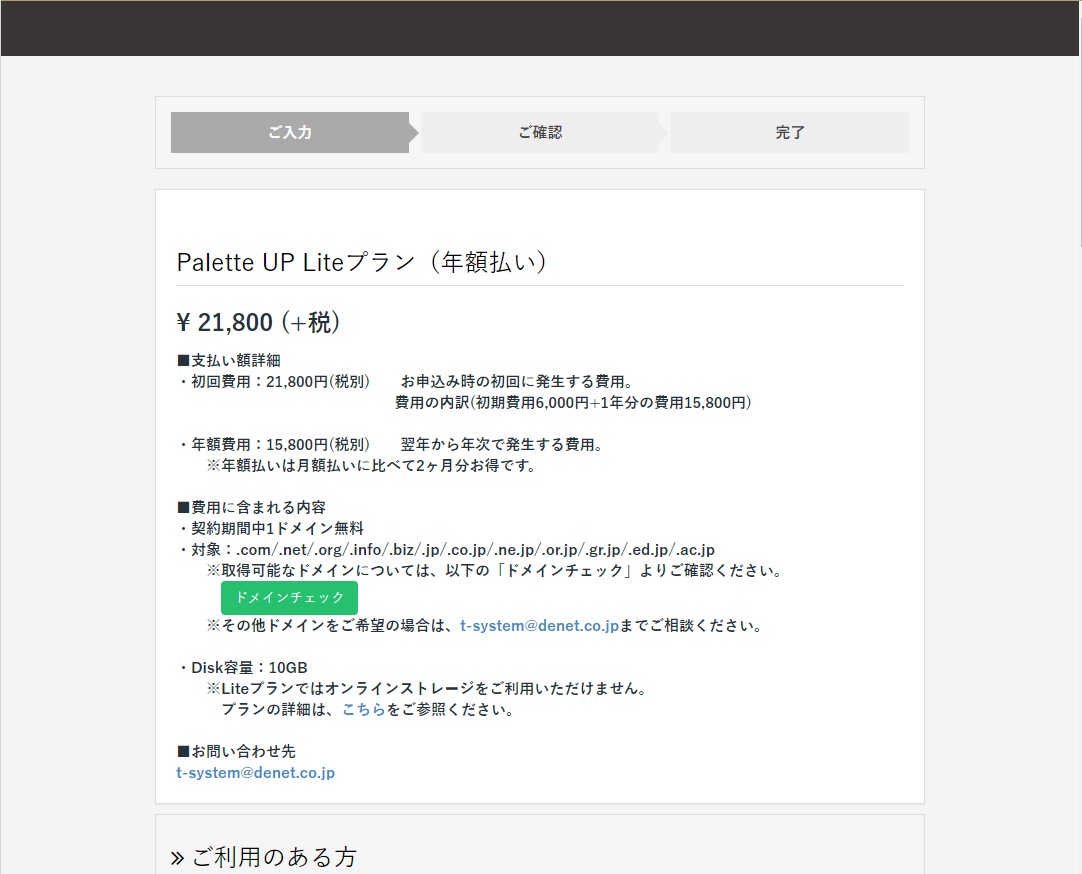The image size is (1082, 874).
Task: Click the ご入力 step tab
Action: point(290,132)
